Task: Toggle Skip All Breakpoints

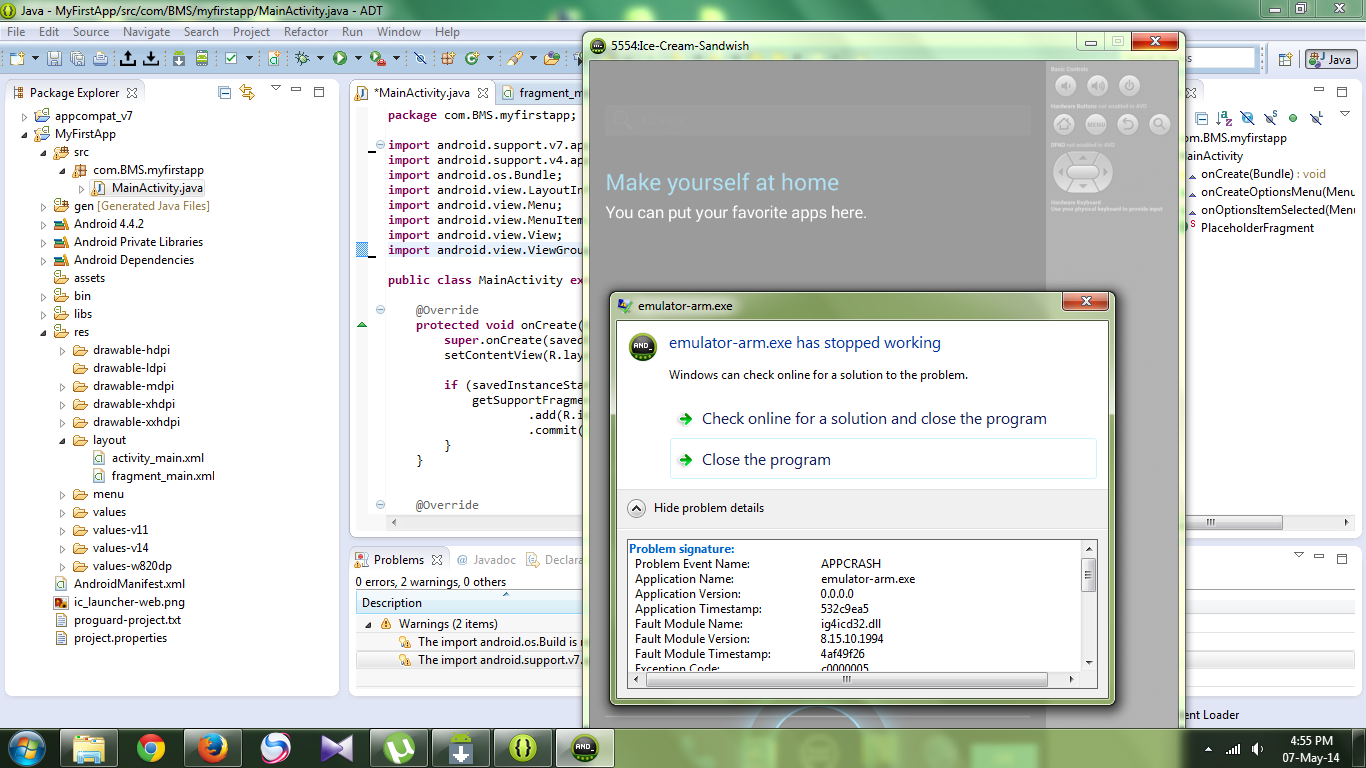Action: [420, 58]
